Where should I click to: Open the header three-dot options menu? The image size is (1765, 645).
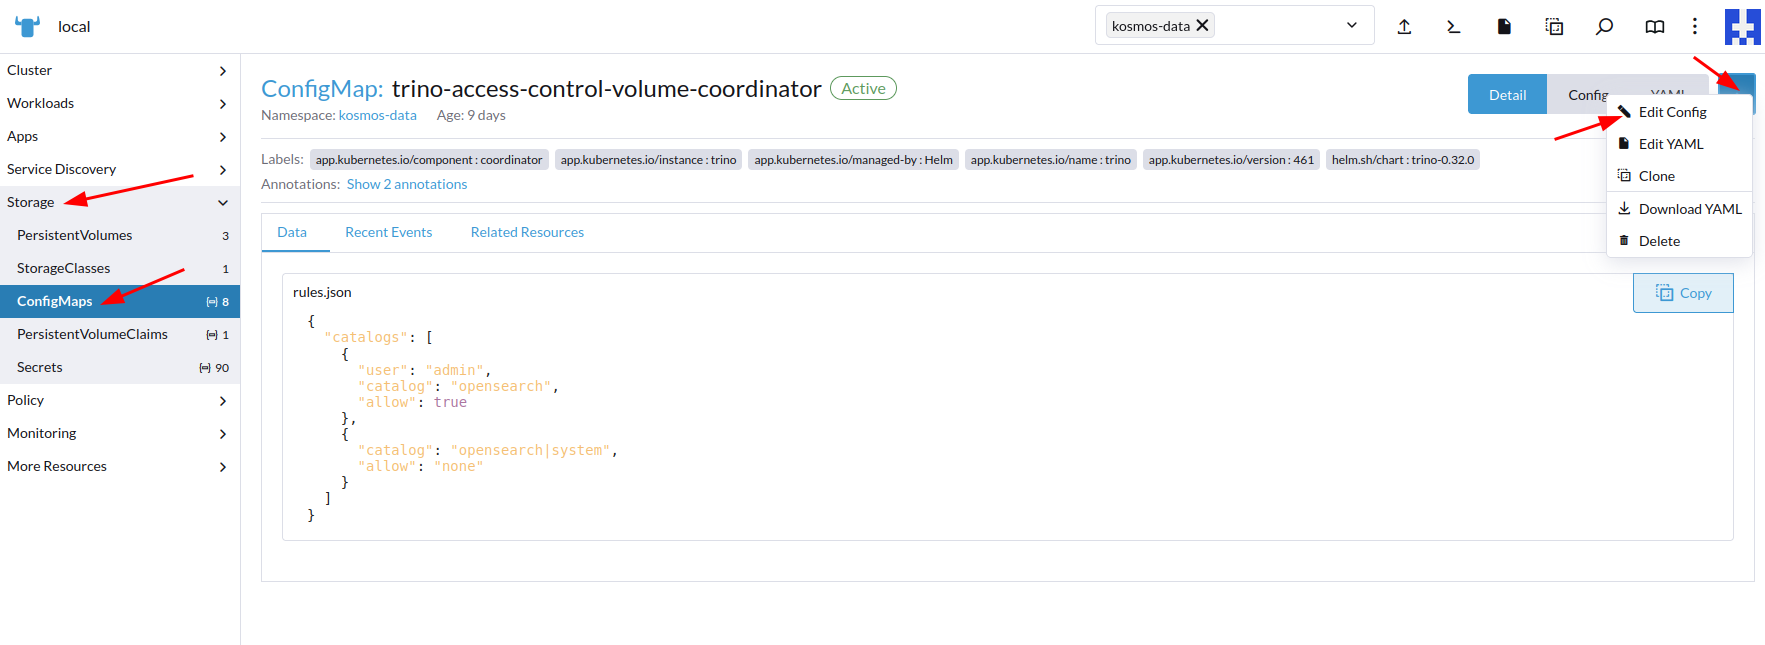[x=1694, y=27]
